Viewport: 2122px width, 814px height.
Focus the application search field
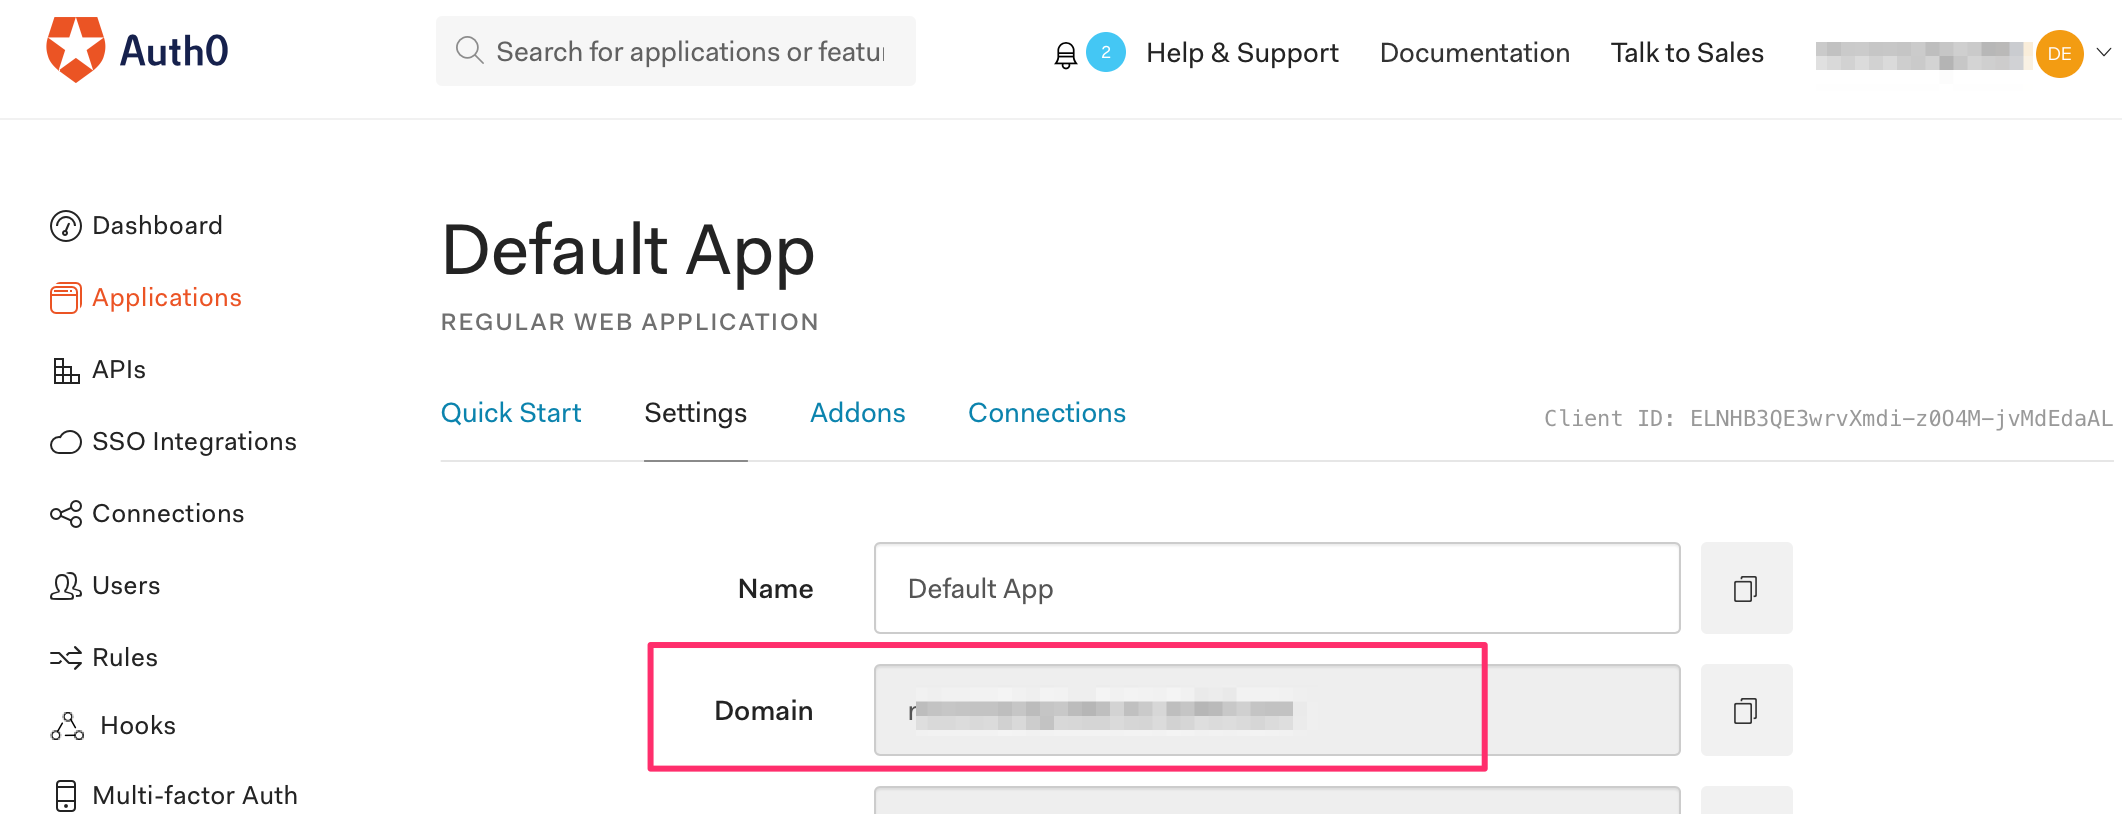point(676,51)
